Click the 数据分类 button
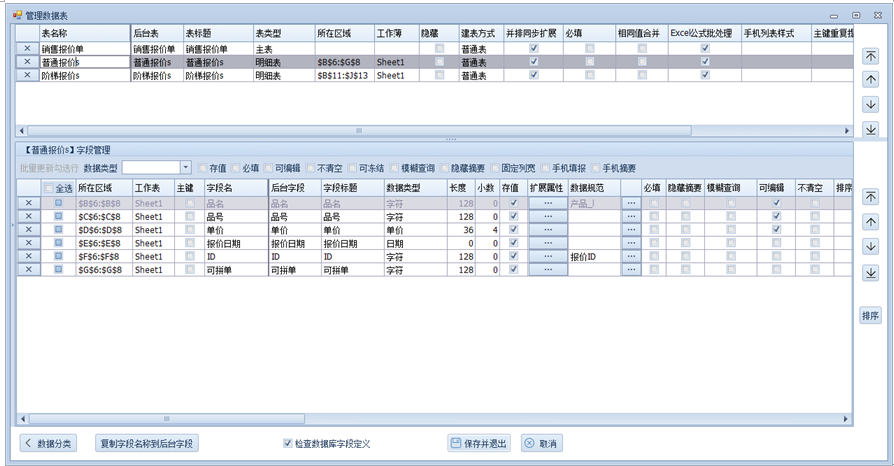894x466 pixels. [x=47, y=443]
